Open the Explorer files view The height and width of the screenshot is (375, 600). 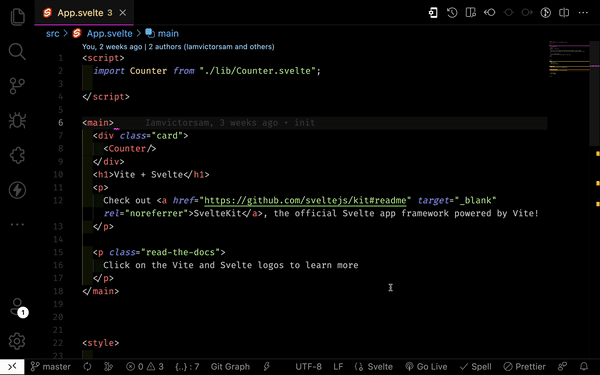pos(17,17)
